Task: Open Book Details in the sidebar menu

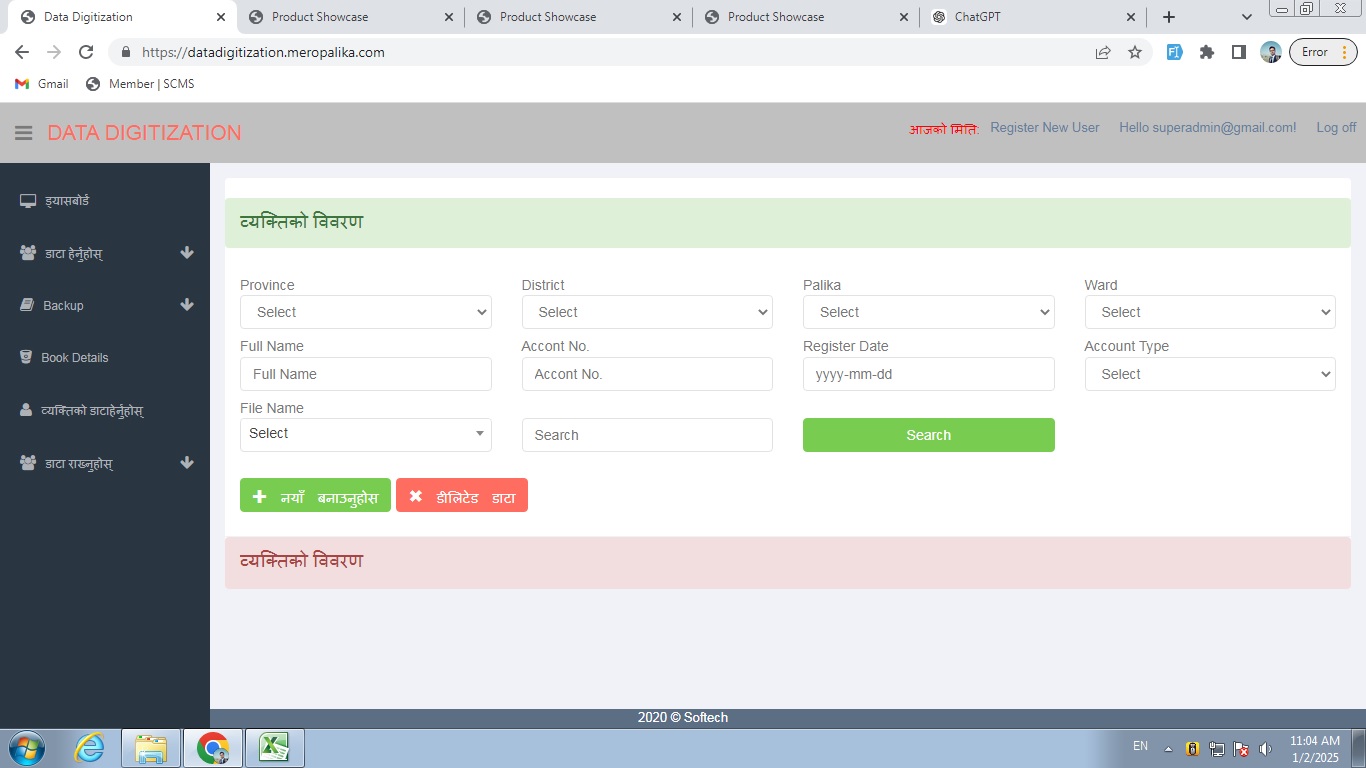Action: click(75, 358)
